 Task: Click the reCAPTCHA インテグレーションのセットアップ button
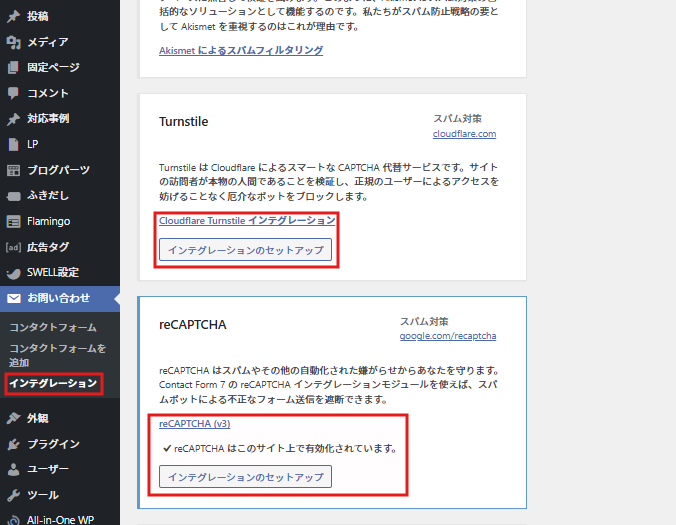pos(245,477)
